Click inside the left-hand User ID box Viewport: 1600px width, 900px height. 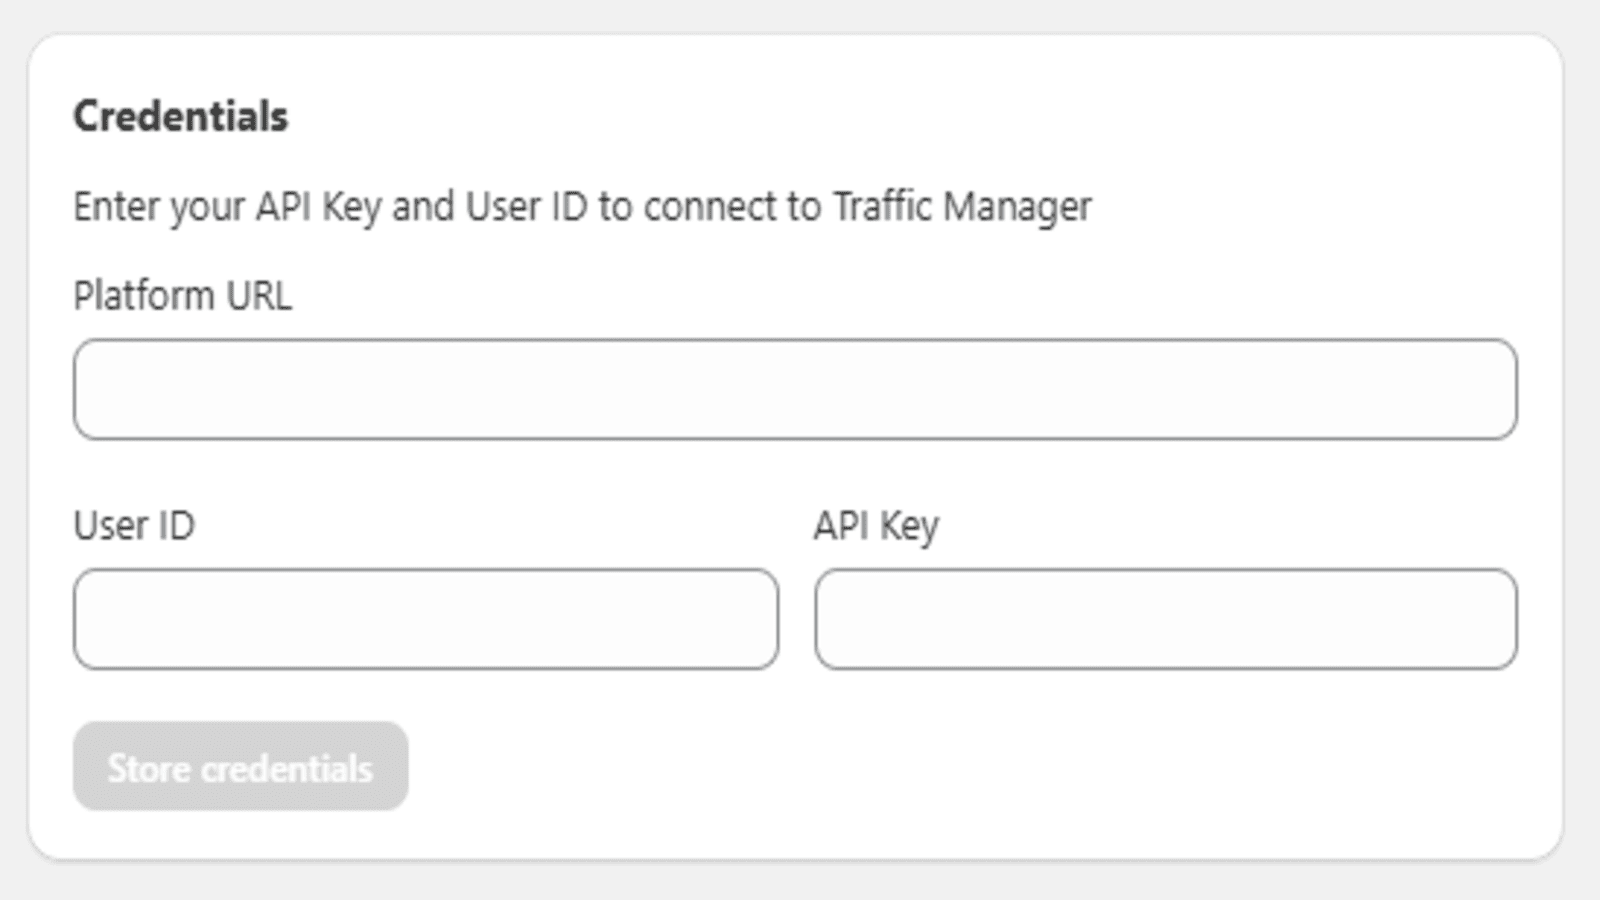pos(426,619)
